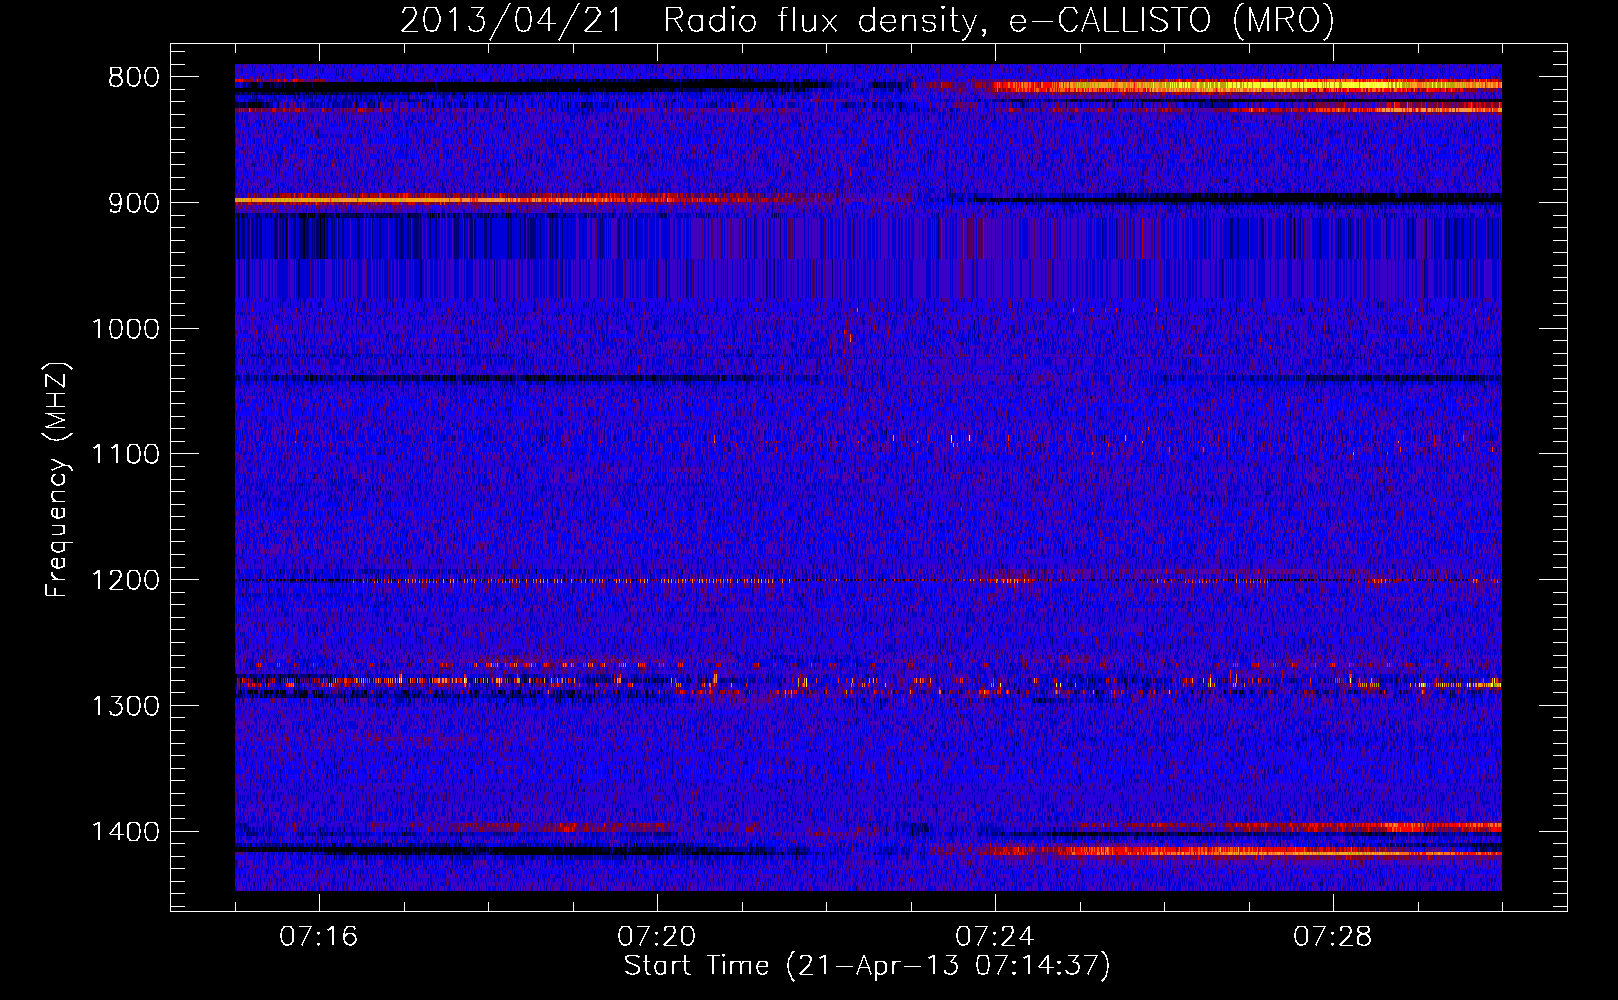Image resolution: width=1618 pixels, height=1000 pixels.
Task: Click the 07:24 time tick label
Action: point(995,937)
